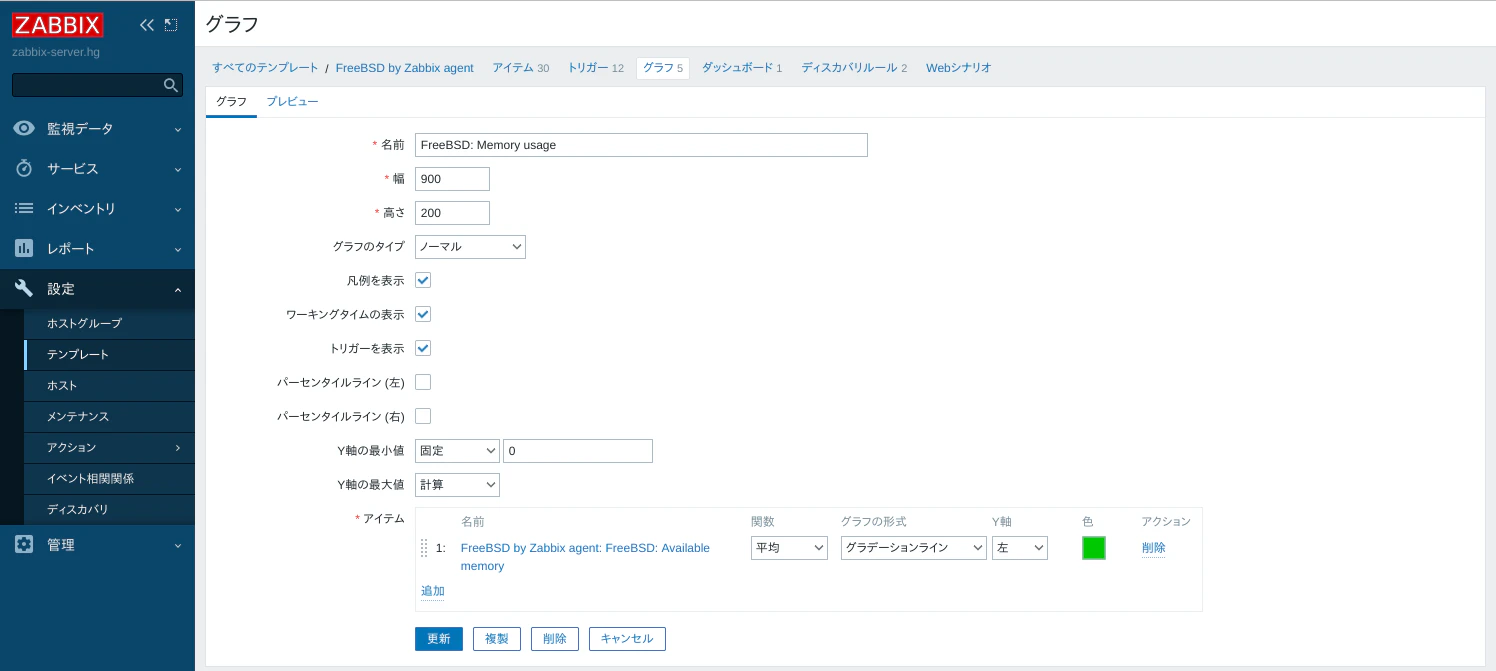Open the 関数 dropdown showing 平均
This screenshot has height=671, width=1496.
789,548
